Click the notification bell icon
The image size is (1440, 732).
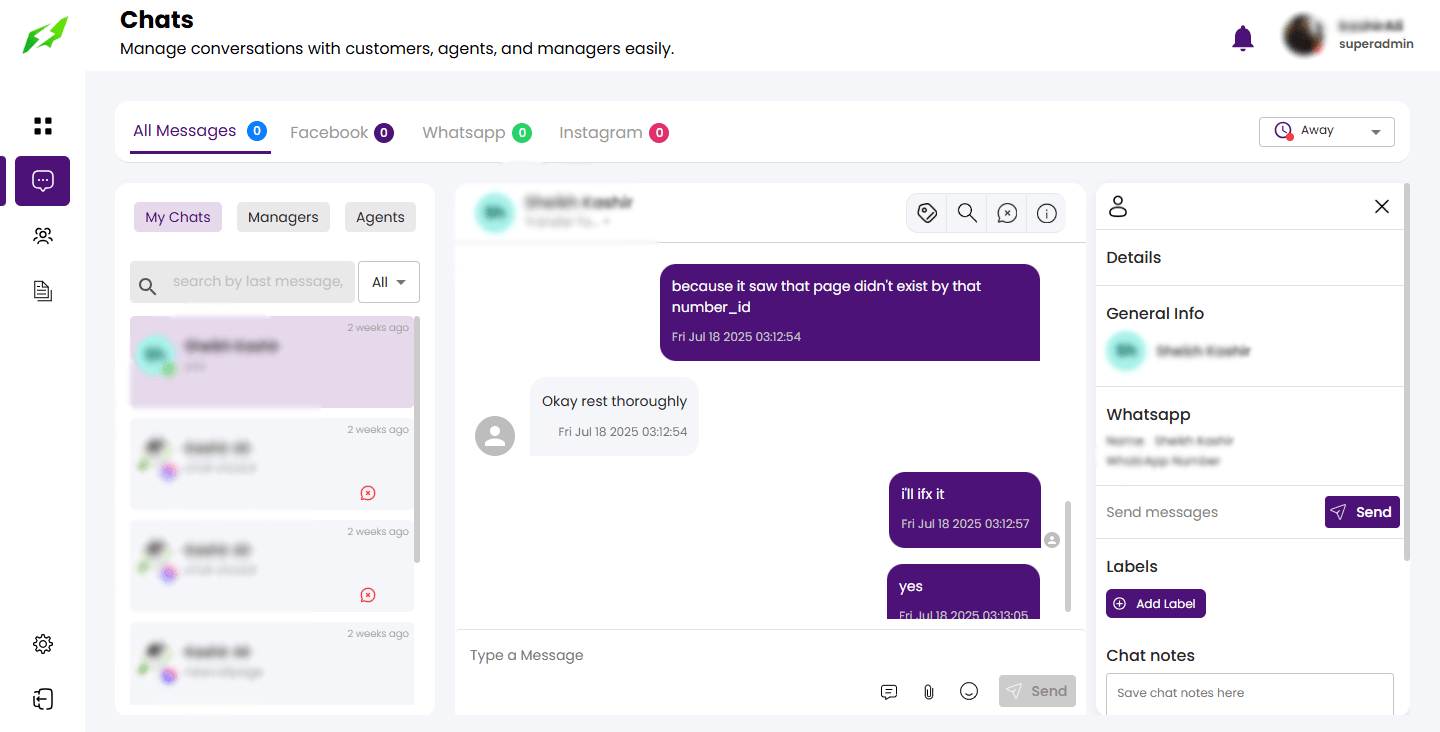(1242, 39)
